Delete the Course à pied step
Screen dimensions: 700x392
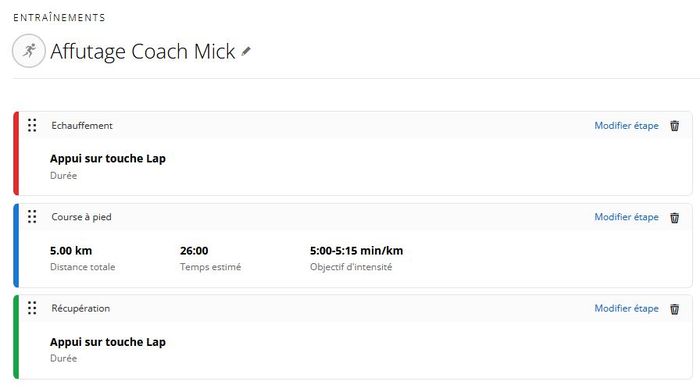(x=675, y=217)
